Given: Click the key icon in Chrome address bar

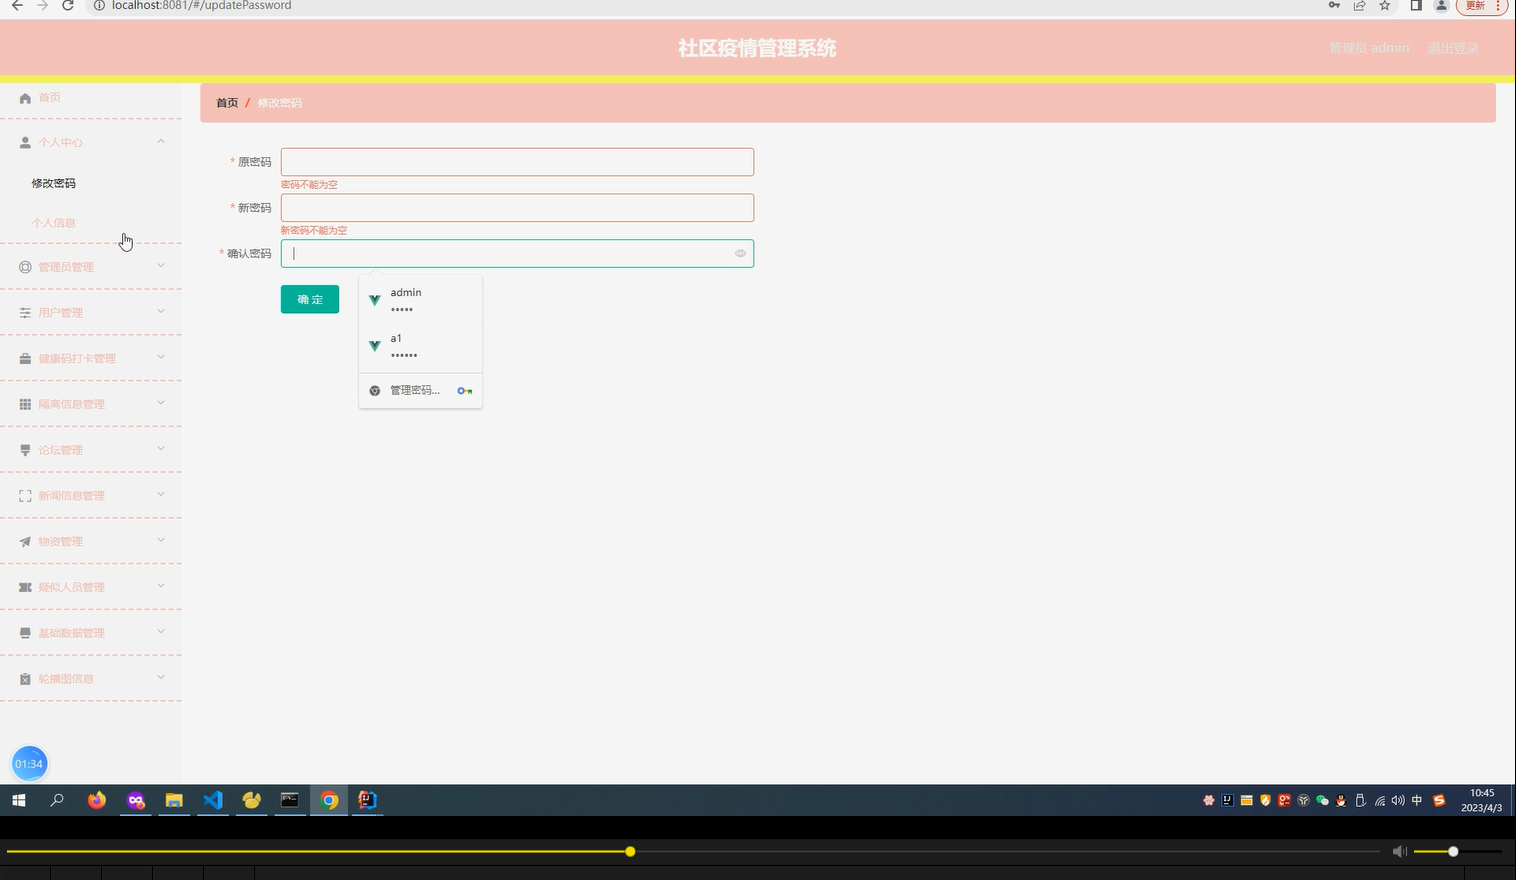Looking at the screenshot, I should click(1334, 6).
